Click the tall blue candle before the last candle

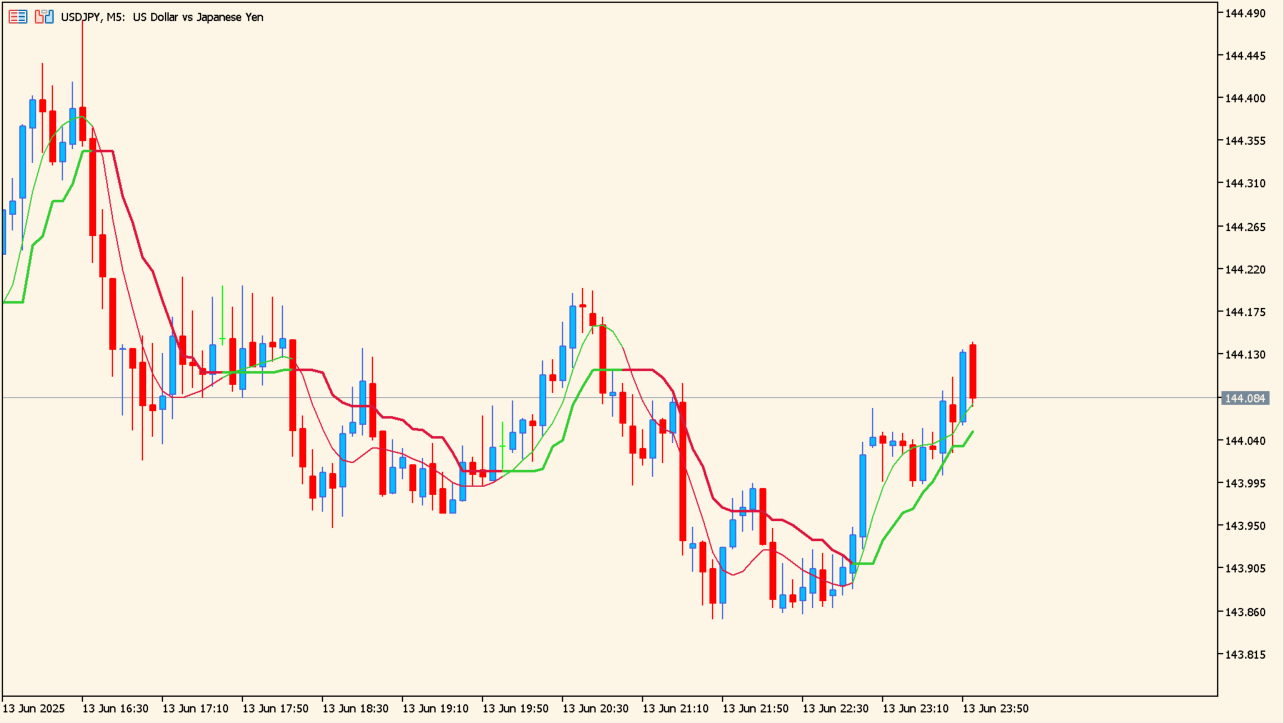[x=962, y=385]
